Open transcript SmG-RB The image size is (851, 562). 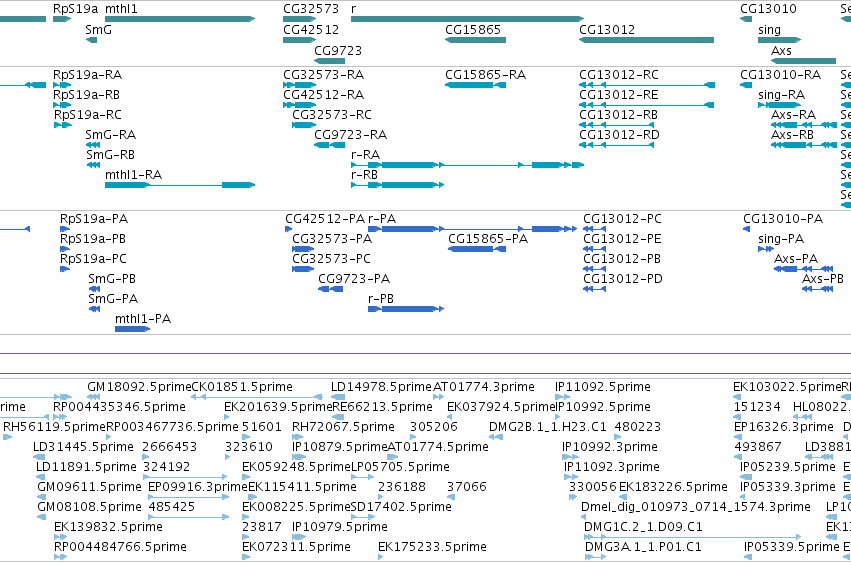coord(93,165)
